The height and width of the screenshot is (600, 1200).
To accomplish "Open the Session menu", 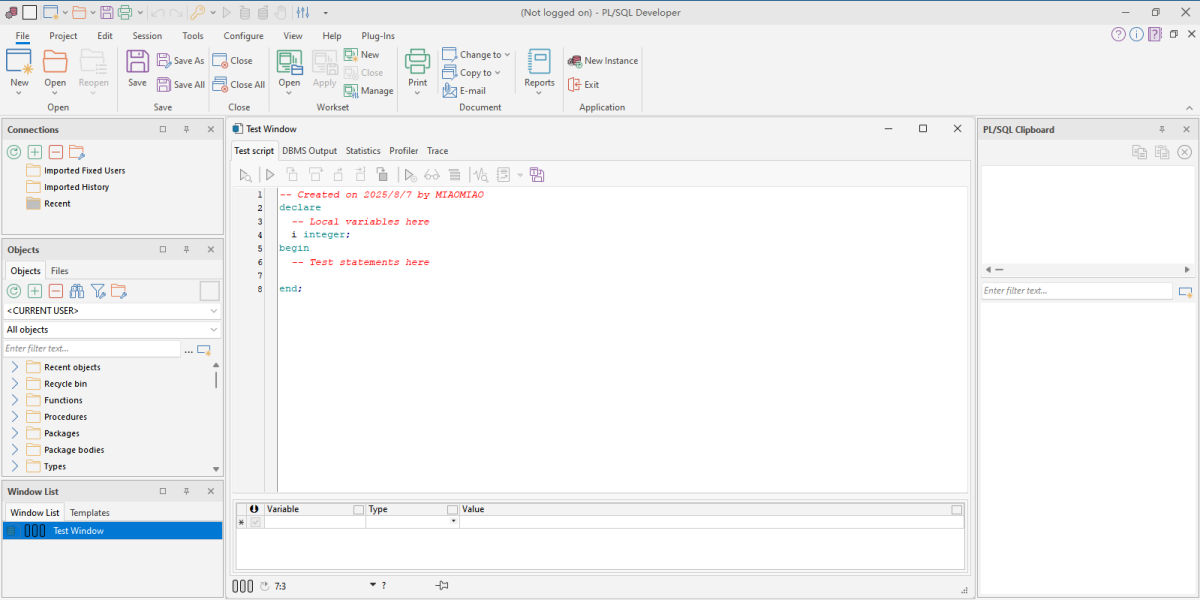I will click(147, 36).
